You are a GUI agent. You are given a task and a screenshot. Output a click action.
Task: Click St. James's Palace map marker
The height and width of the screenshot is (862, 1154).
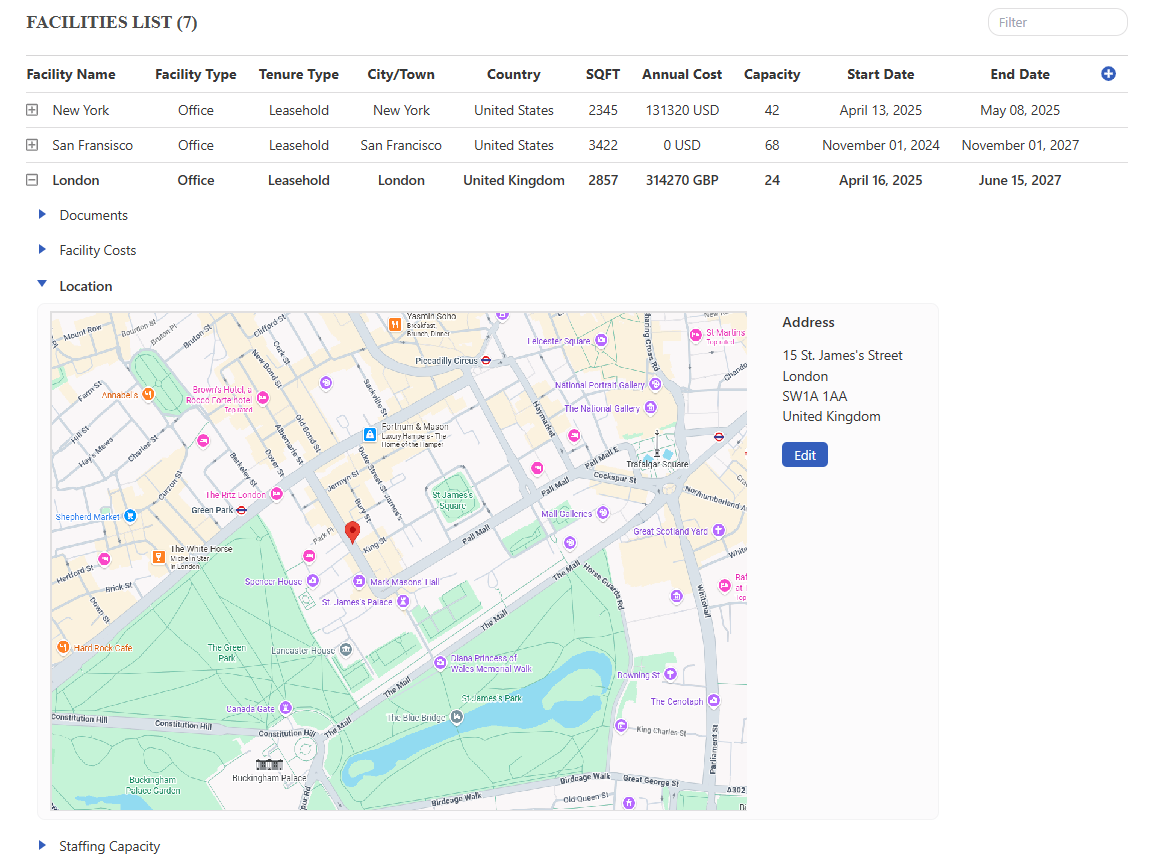click(x=403, y=602)
